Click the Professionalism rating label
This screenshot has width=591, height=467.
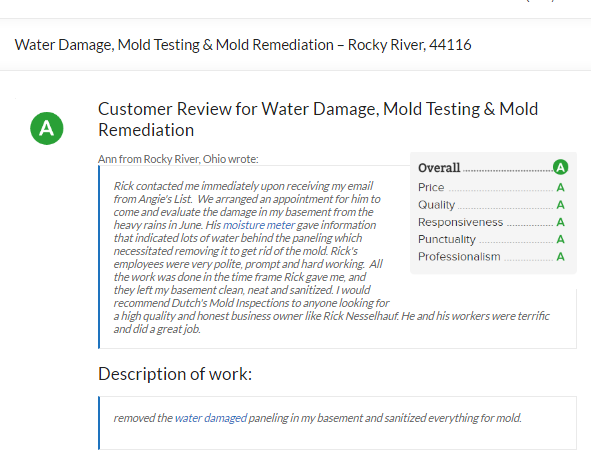tap(459, 257)
